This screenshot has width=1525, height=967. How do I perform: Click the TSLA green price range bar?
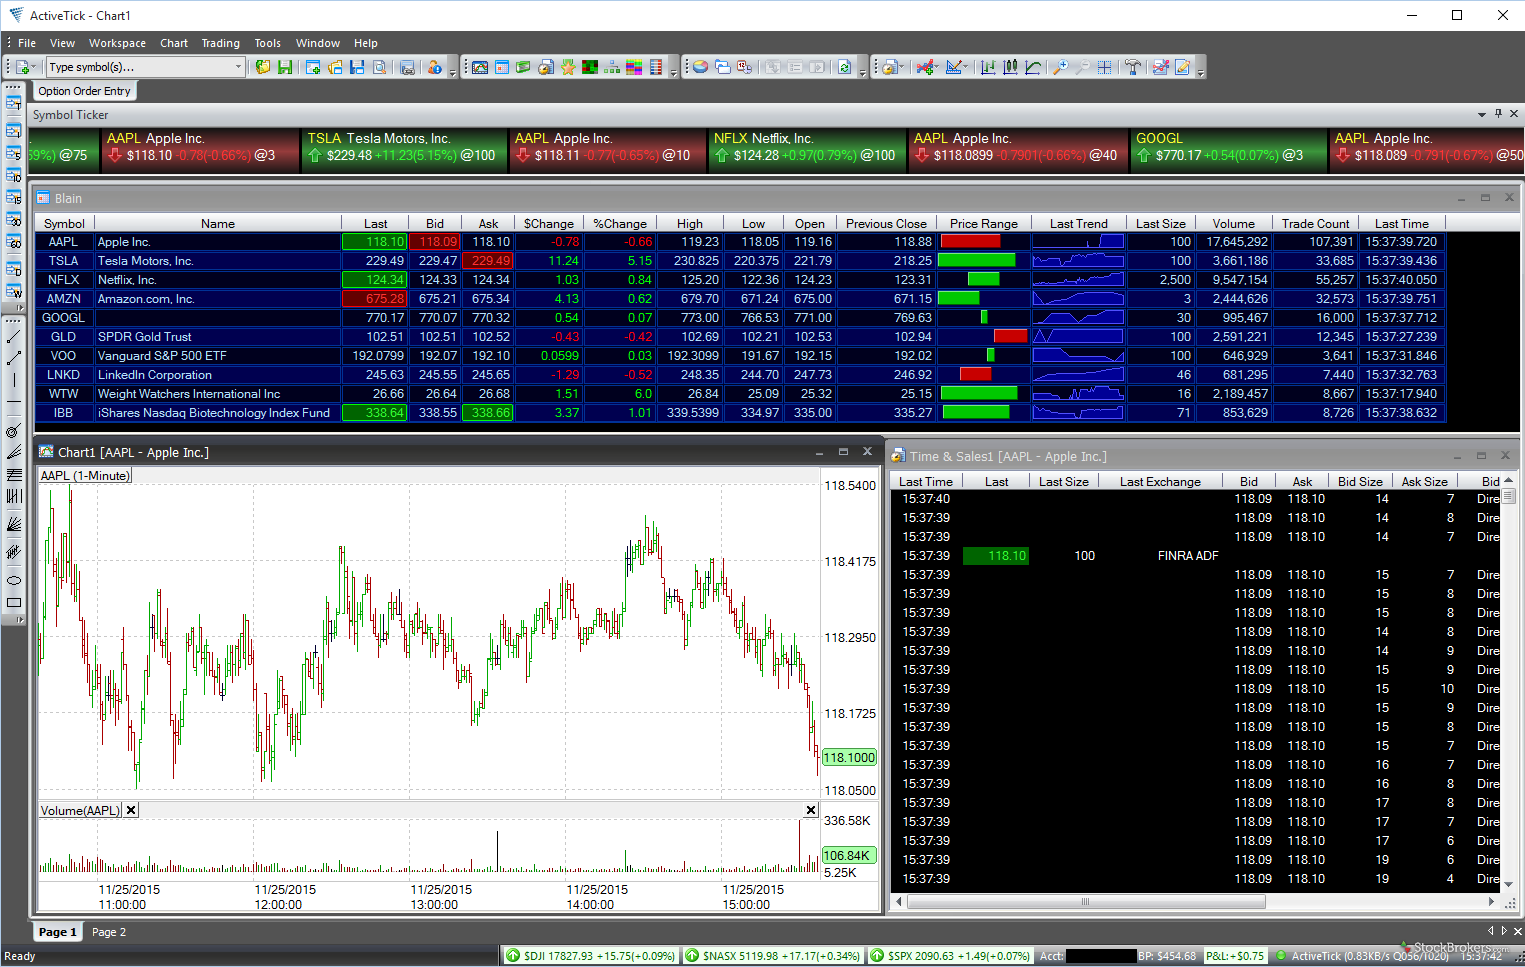978,260
